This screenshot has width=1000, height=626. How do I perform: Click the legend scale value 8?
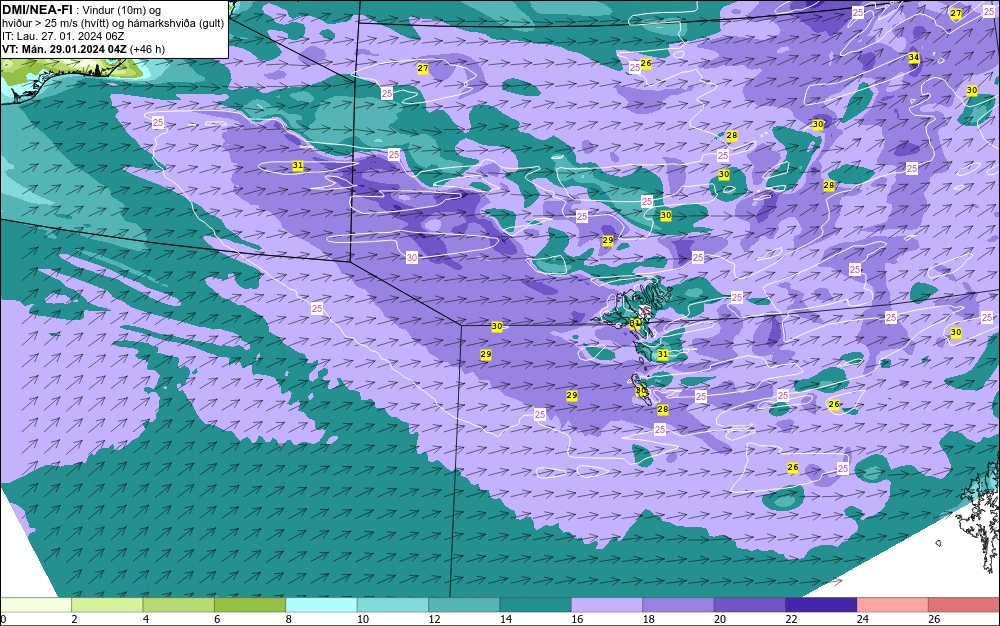[x=289, y=619]
